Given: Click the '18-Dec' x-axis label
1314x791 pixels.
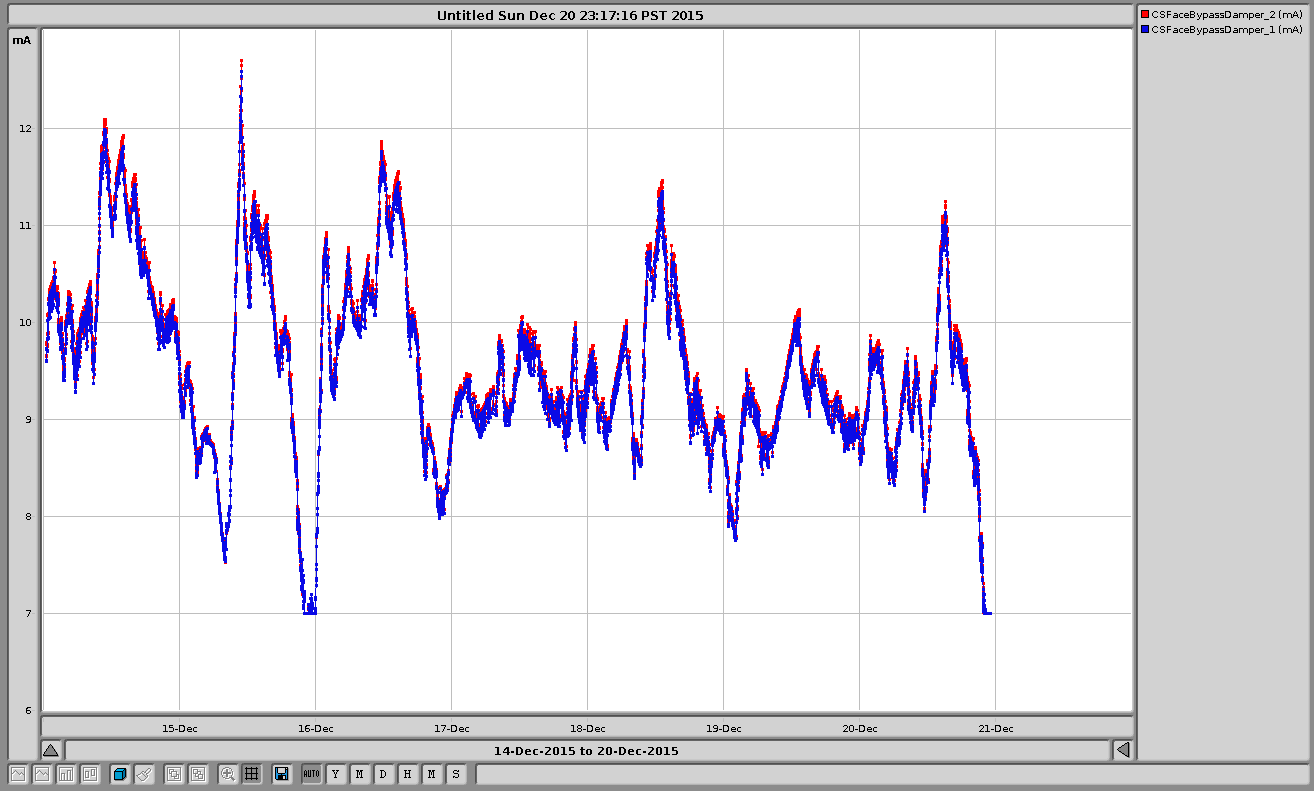Looking at the screenshot, I should click(x=588, y=728).
